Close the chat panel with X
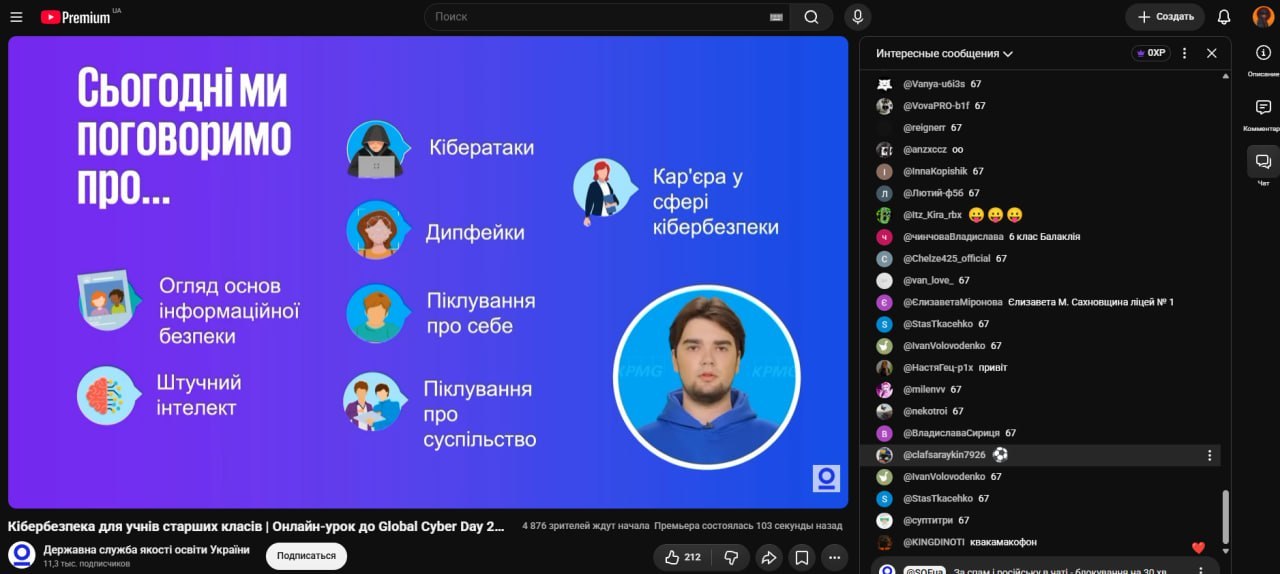This screenshot has height=574, width=1280. point(1212,53)
